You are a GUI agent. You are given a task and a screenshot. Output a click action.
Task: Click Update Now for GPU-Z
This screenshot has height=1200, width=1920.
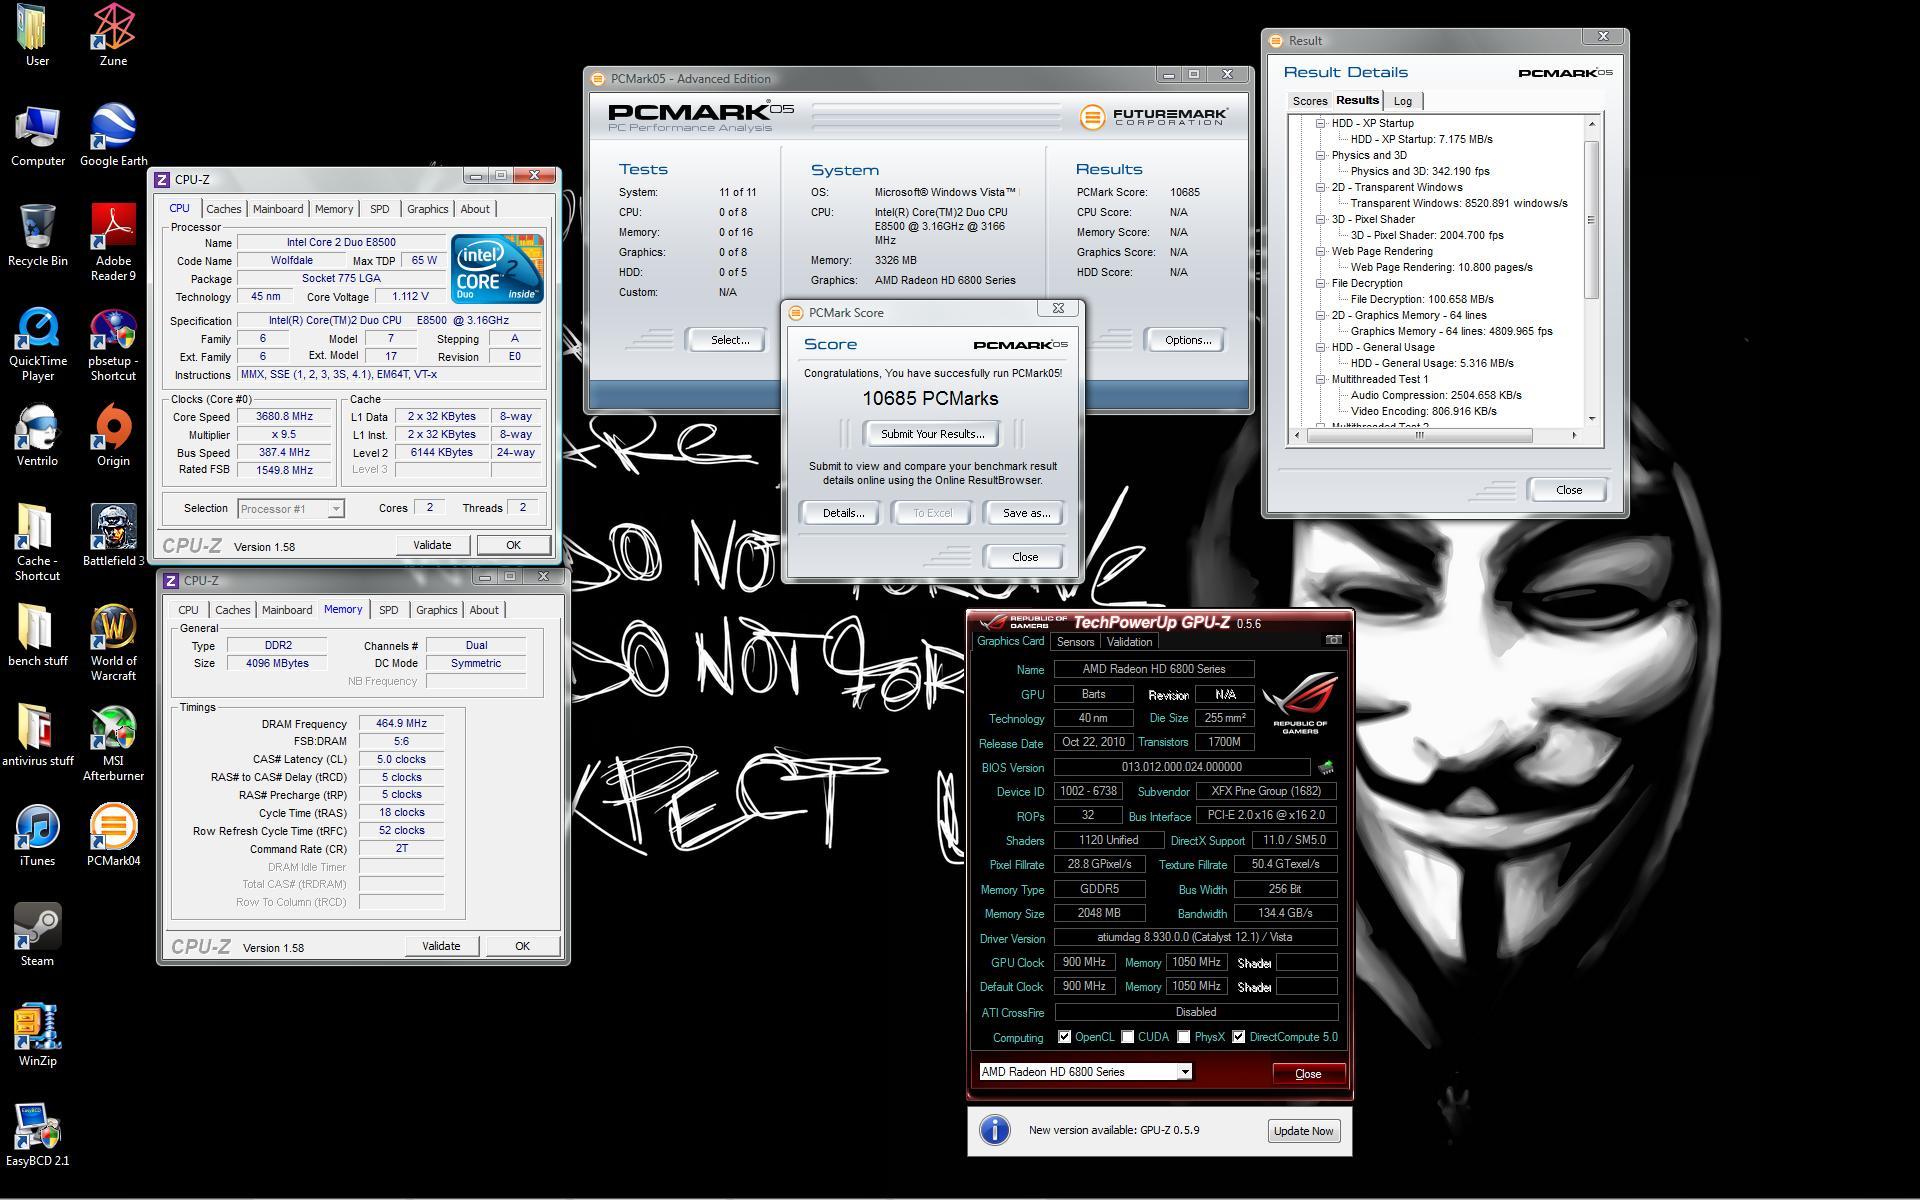click(x=1303, y=1131)
